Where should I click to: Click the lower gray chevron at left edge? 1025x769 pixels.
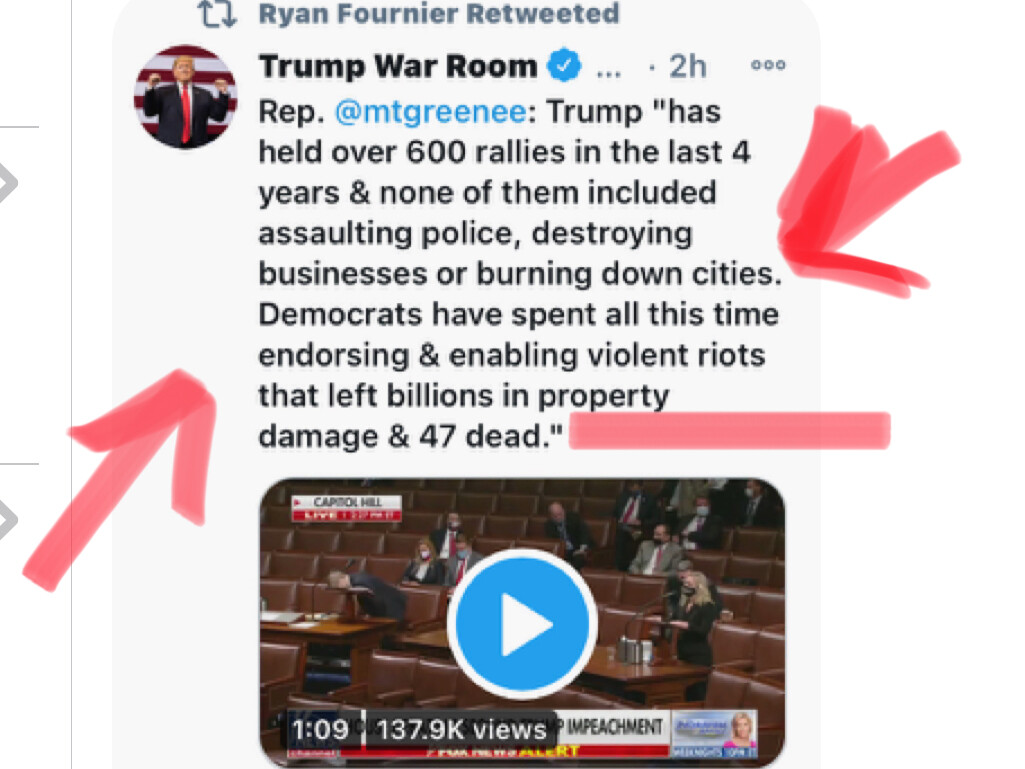(x=7, y=521)
